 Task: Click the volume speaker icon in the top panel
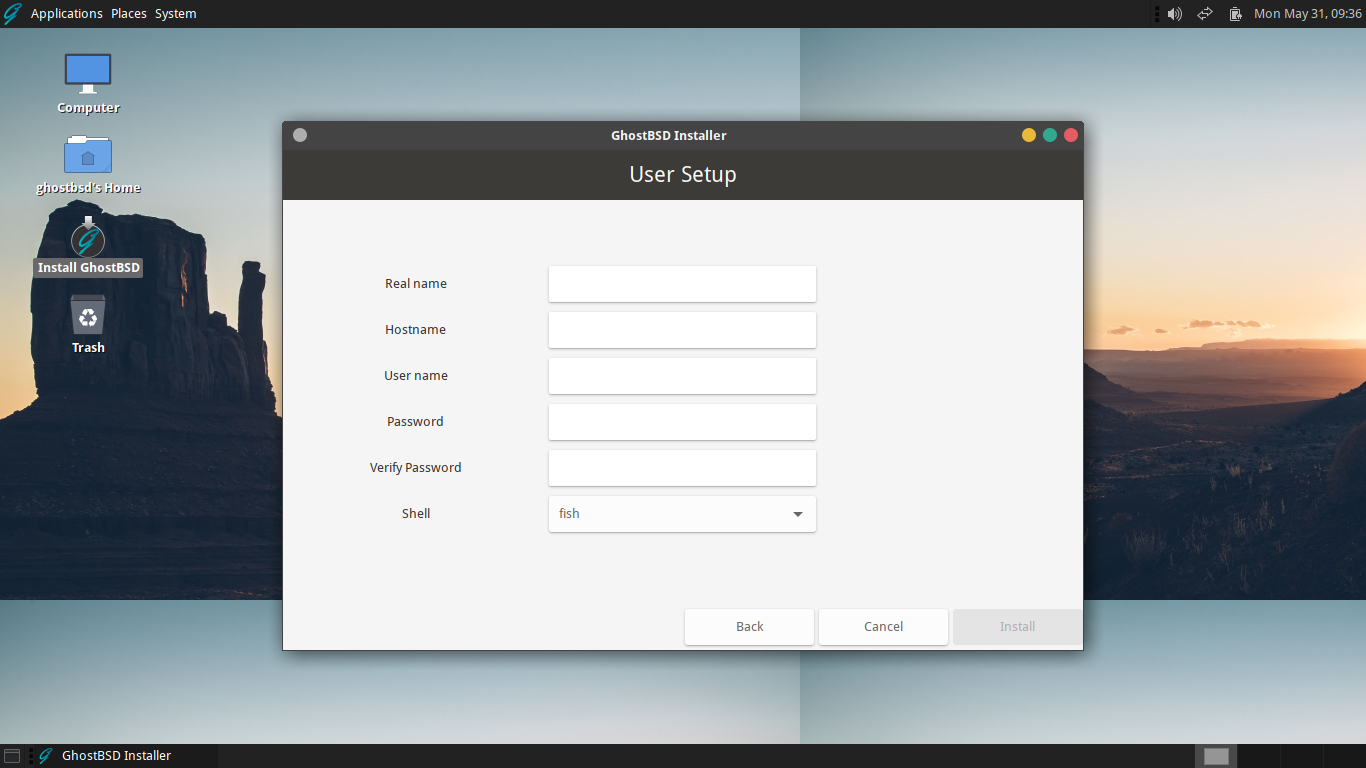click(1175, 14)
